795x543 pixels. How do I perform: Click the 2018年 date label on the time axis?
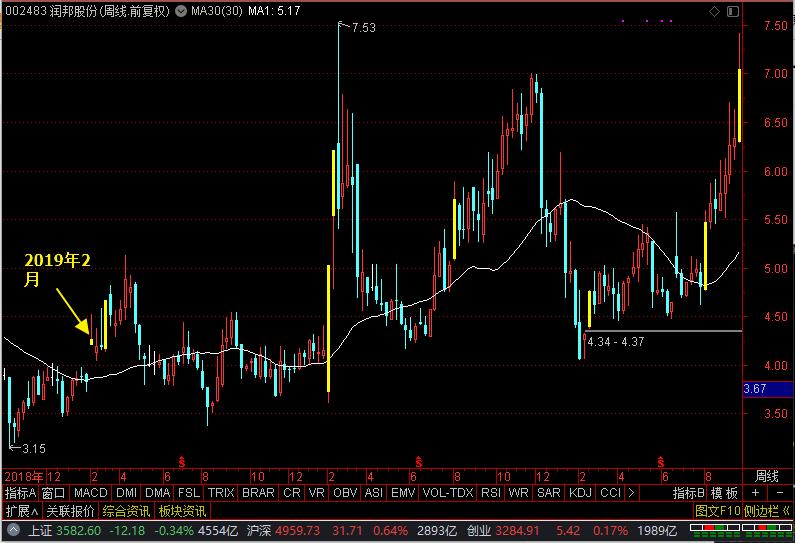tap(24, 477)
